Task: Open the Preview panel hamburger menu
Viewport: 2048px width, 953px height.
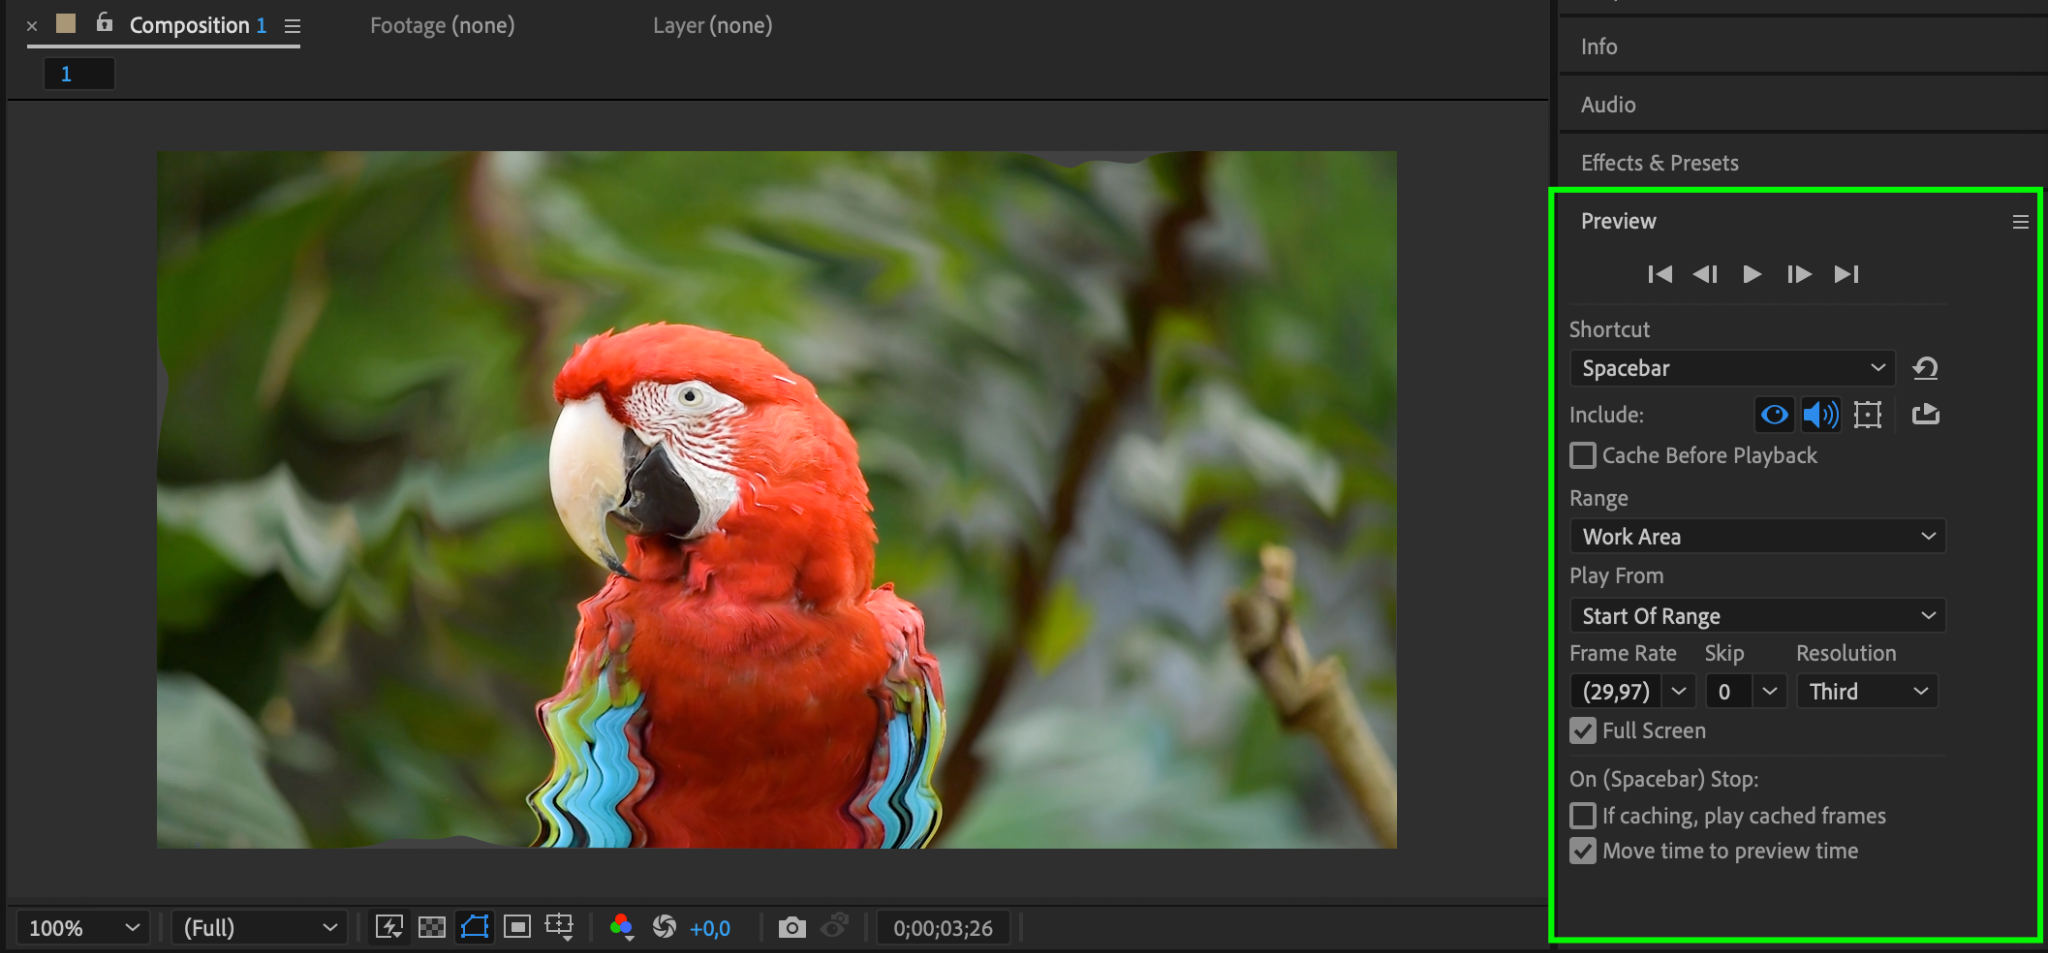Action: 2020,222
